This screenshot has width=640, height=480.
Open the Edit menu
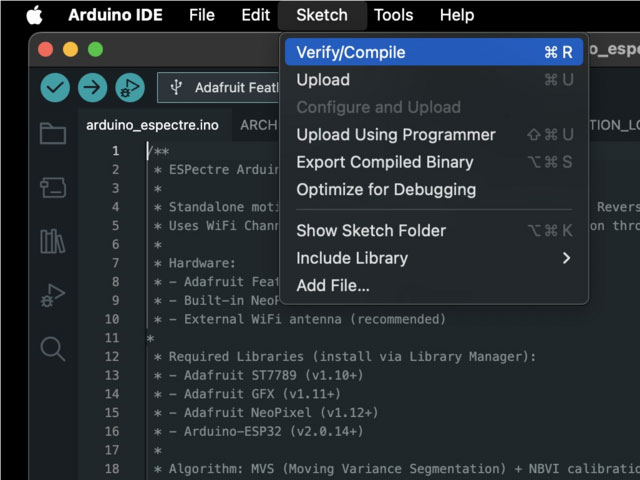pos(256,15)
